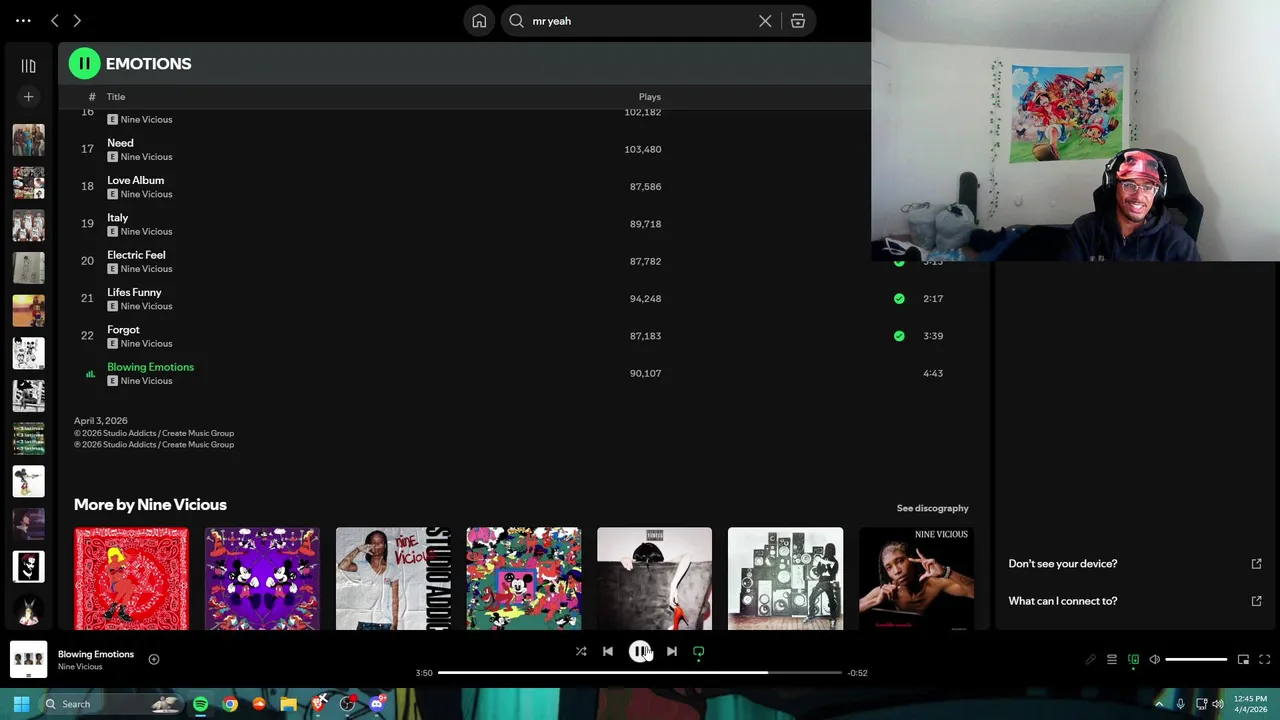Open the Browse icon beside search

(798, 21)
